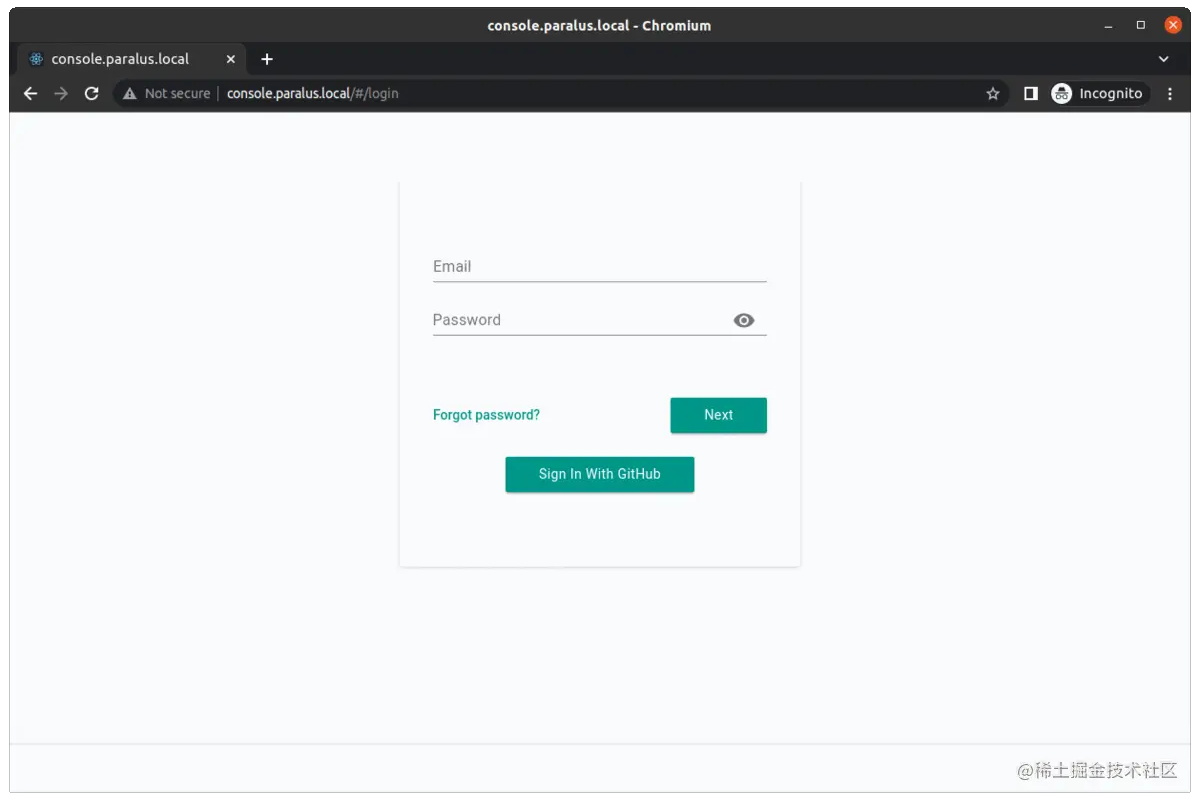Bookmark this page with star icon
This screenshot has height=802, width=1200.
point(992,93)
